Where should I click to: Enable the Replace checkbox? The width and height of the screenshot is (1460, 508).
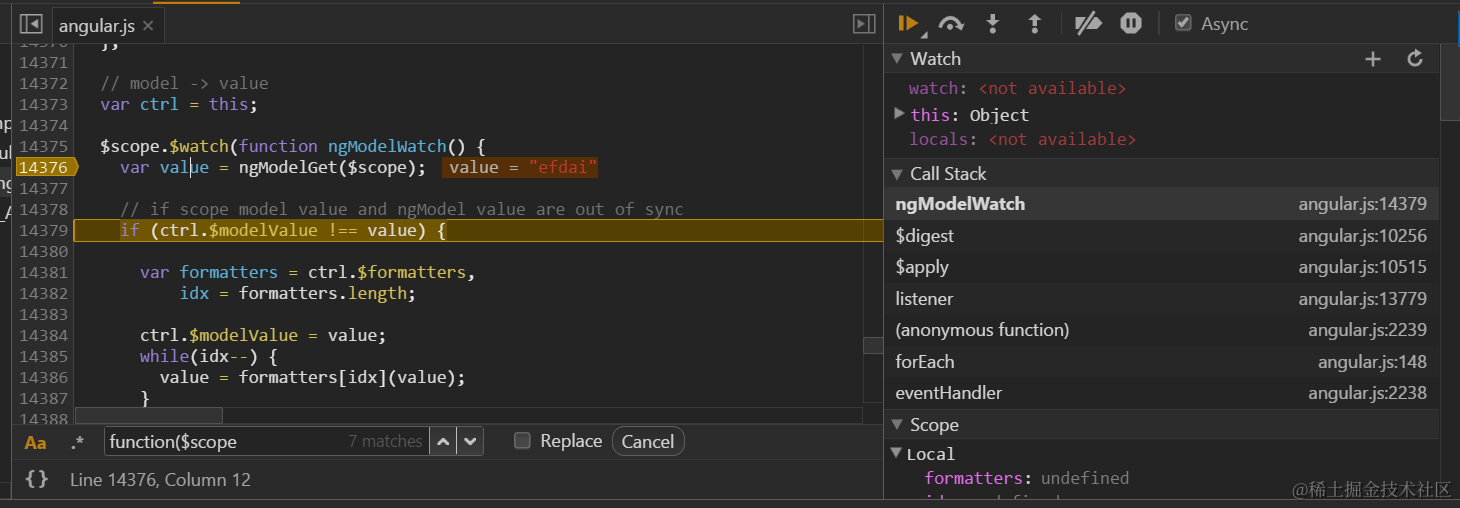click(522, 441)
